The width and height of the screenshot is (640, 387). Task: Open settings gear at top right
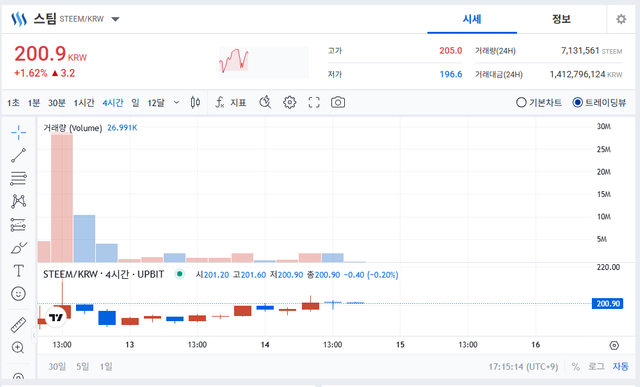tap(621, 19)
